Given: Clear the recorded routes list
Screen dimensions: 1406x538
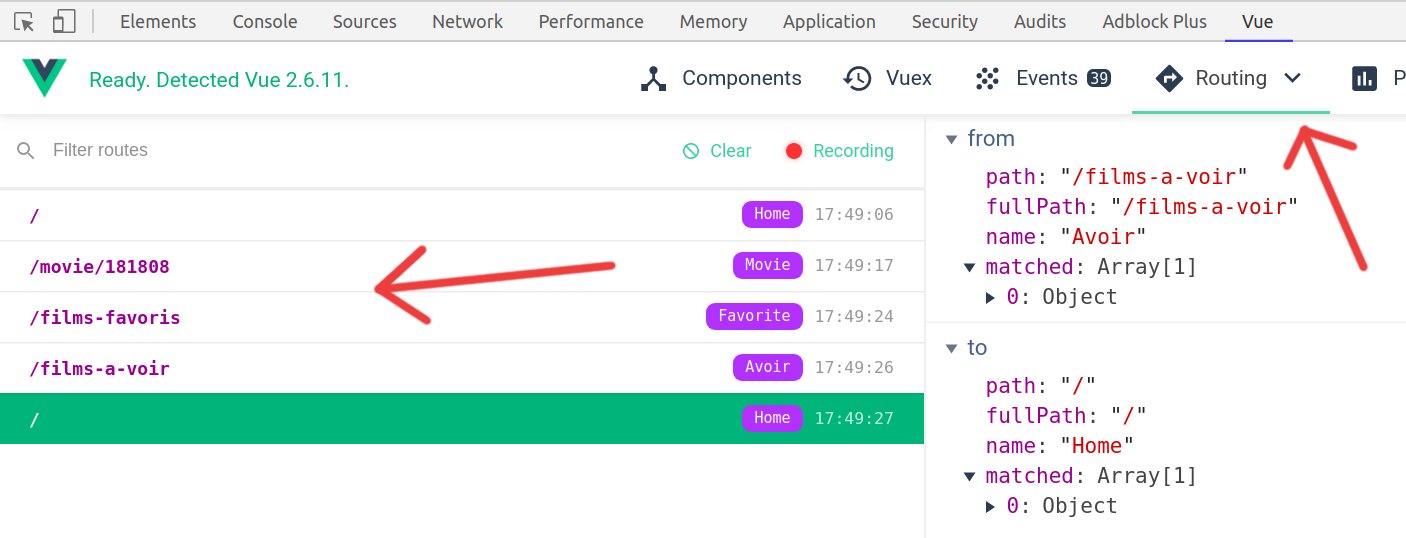Looking at the screenshot, I should coord(717,151).
